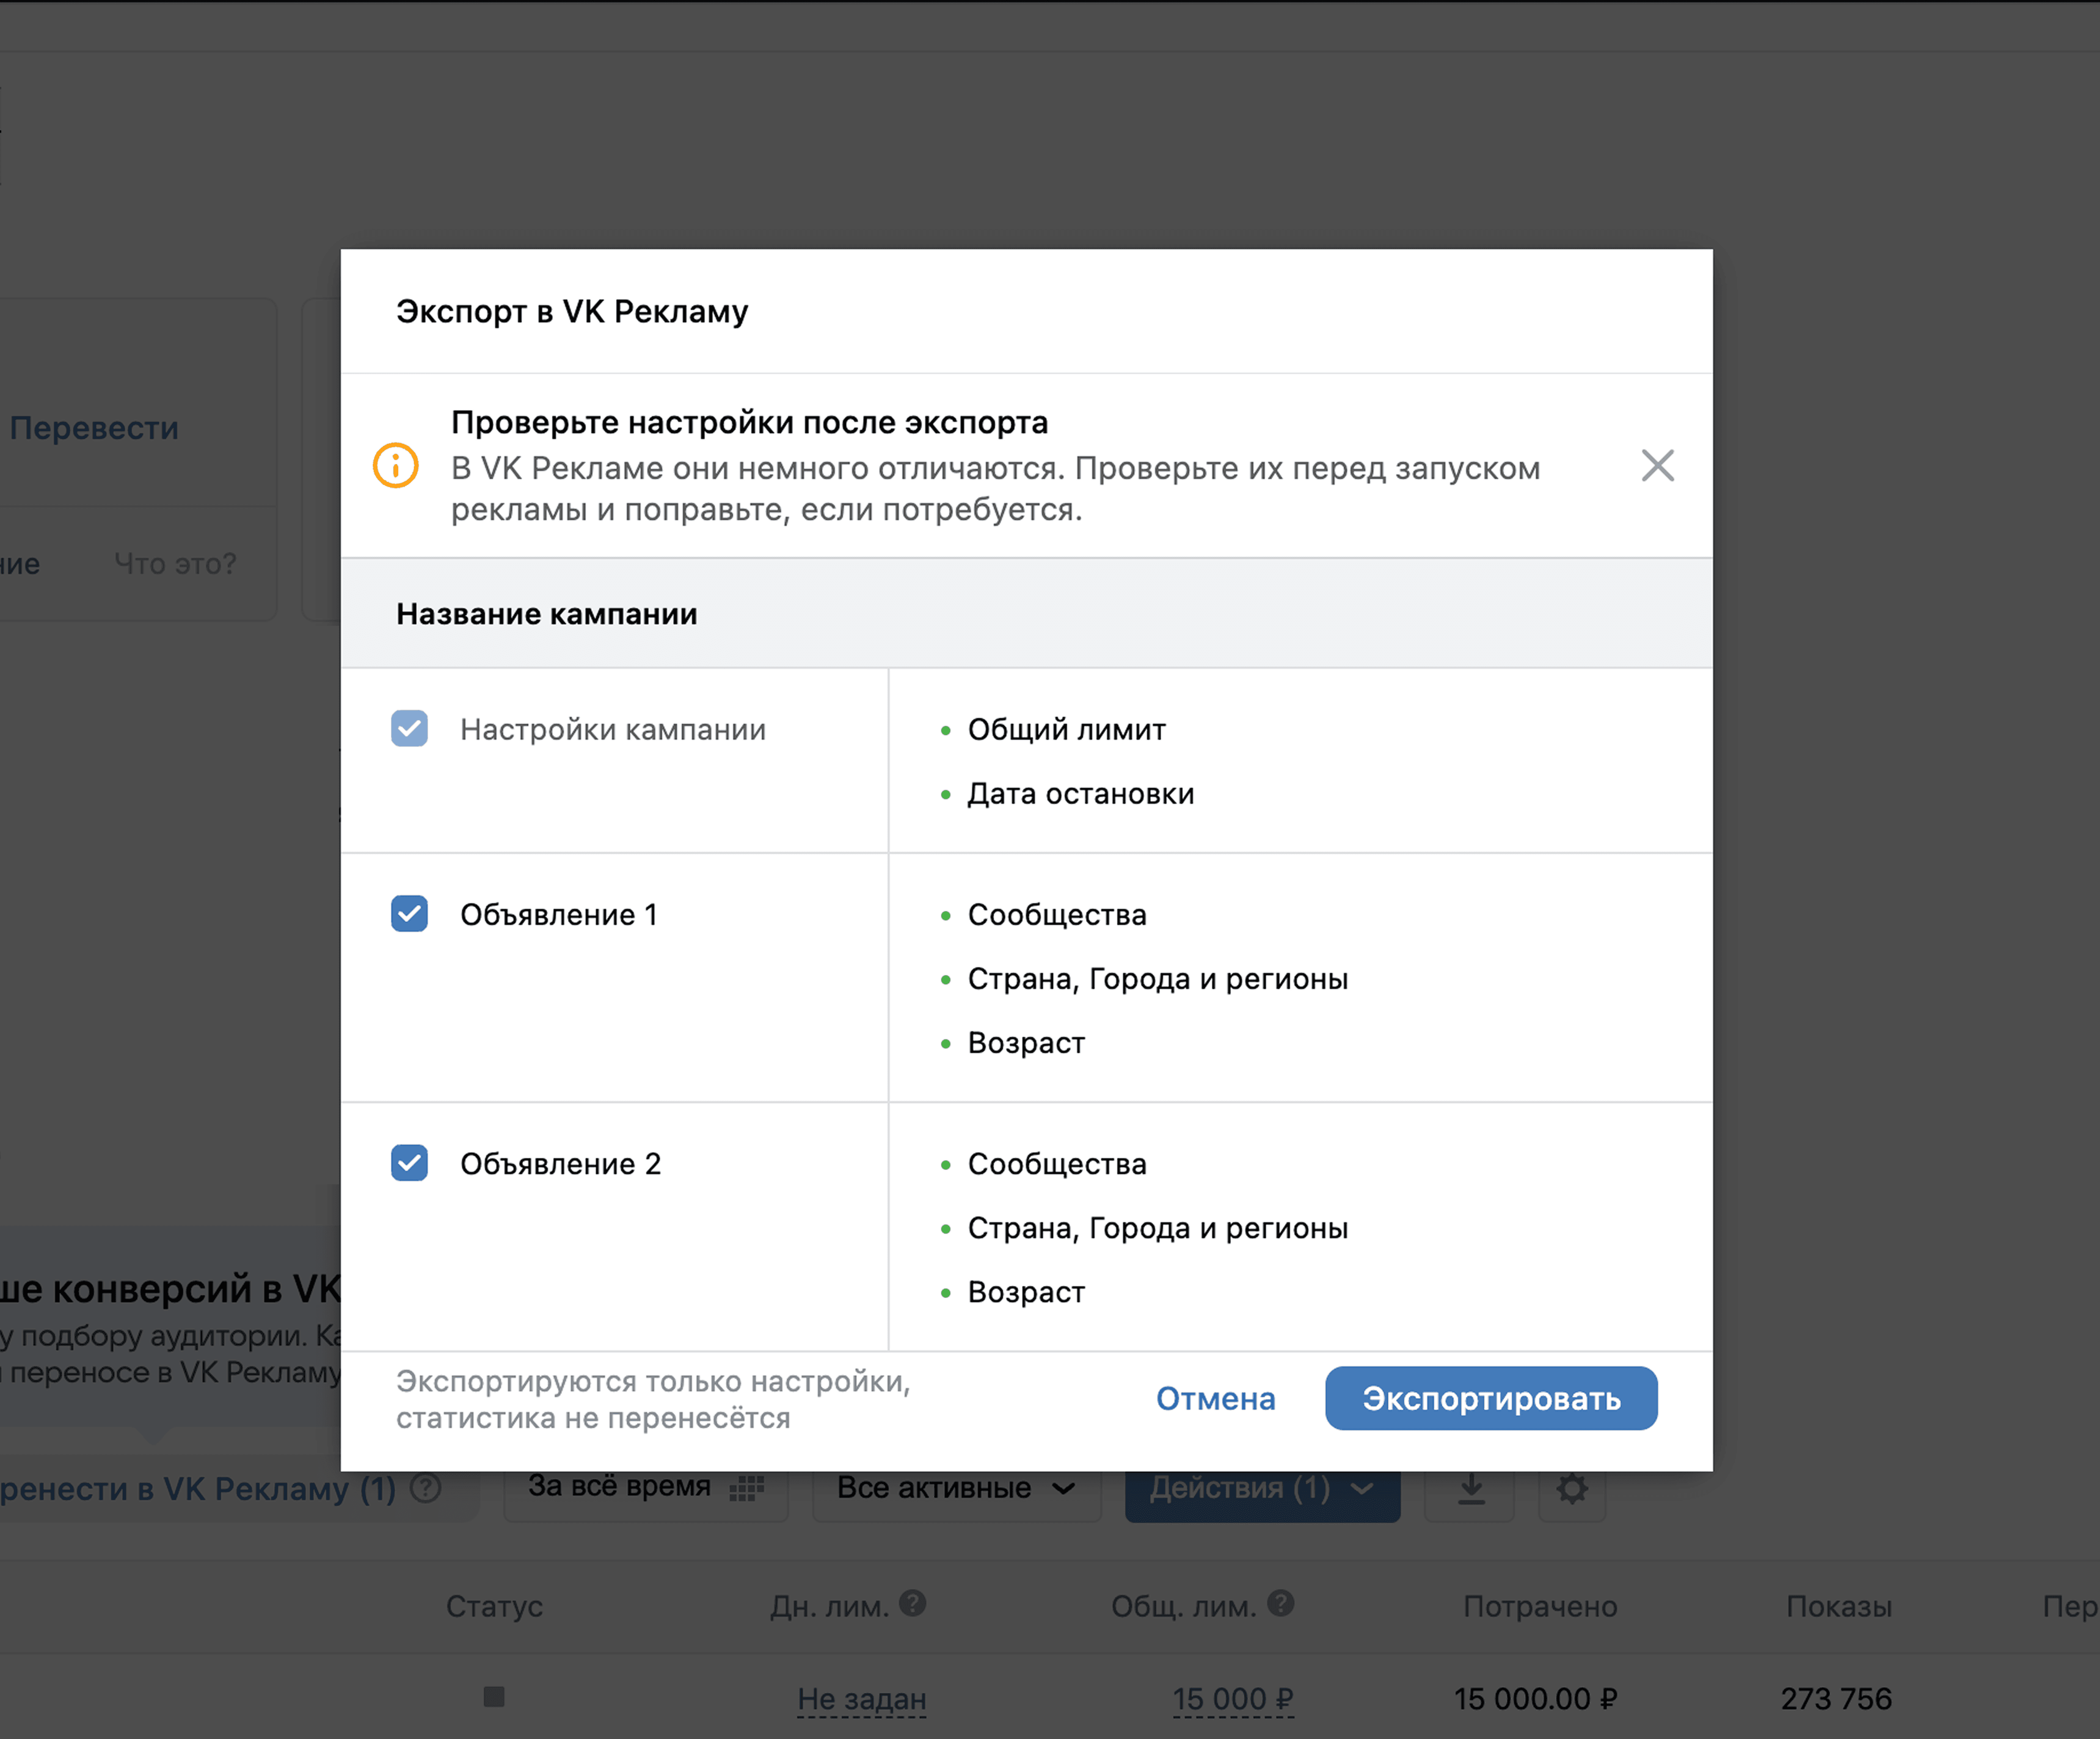Open the Действия (1) dropdown

(x=1261, y=1489)
